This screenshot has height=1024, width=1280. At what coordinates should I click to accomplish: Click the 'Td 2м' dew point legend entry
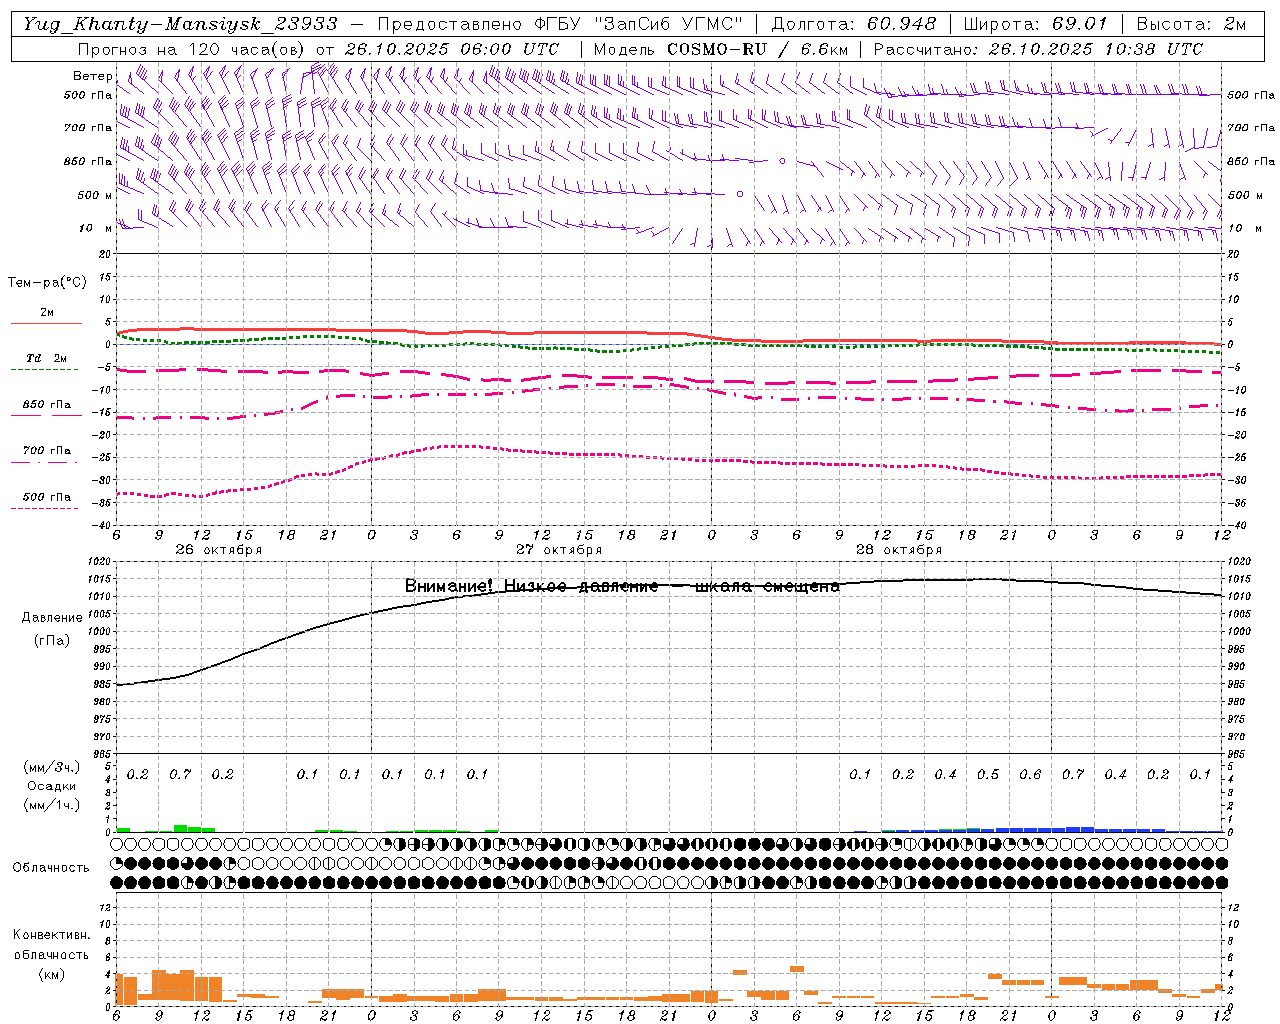click(47, 358)
